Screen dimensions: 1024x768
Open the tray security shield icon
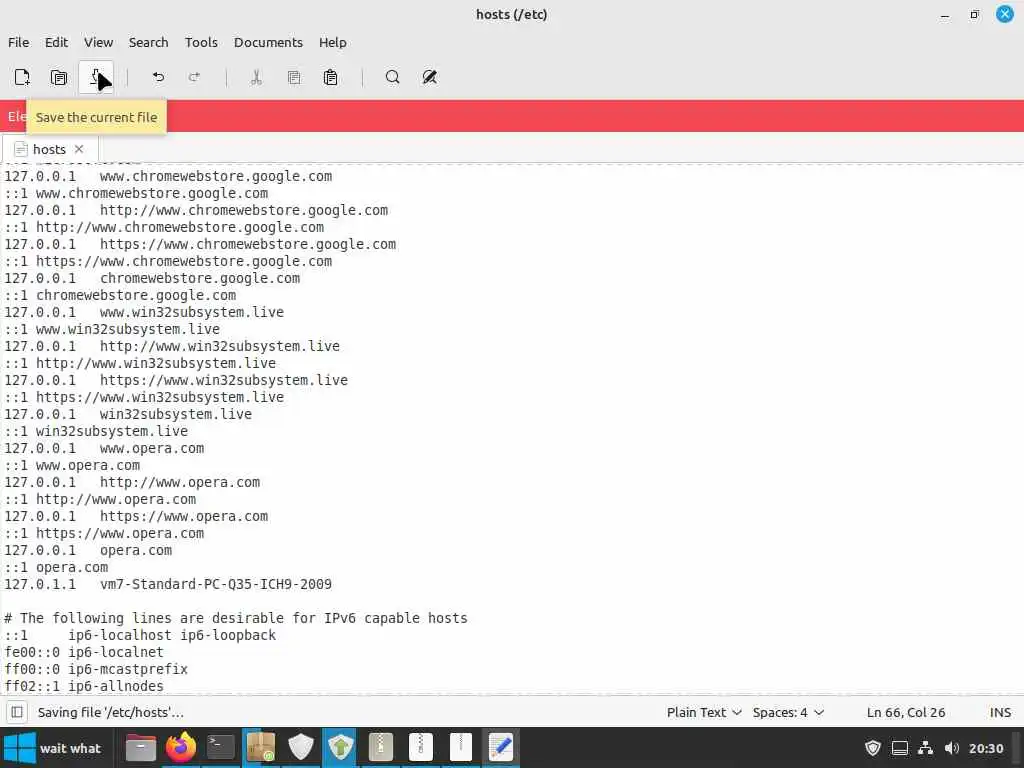point(872,748)
